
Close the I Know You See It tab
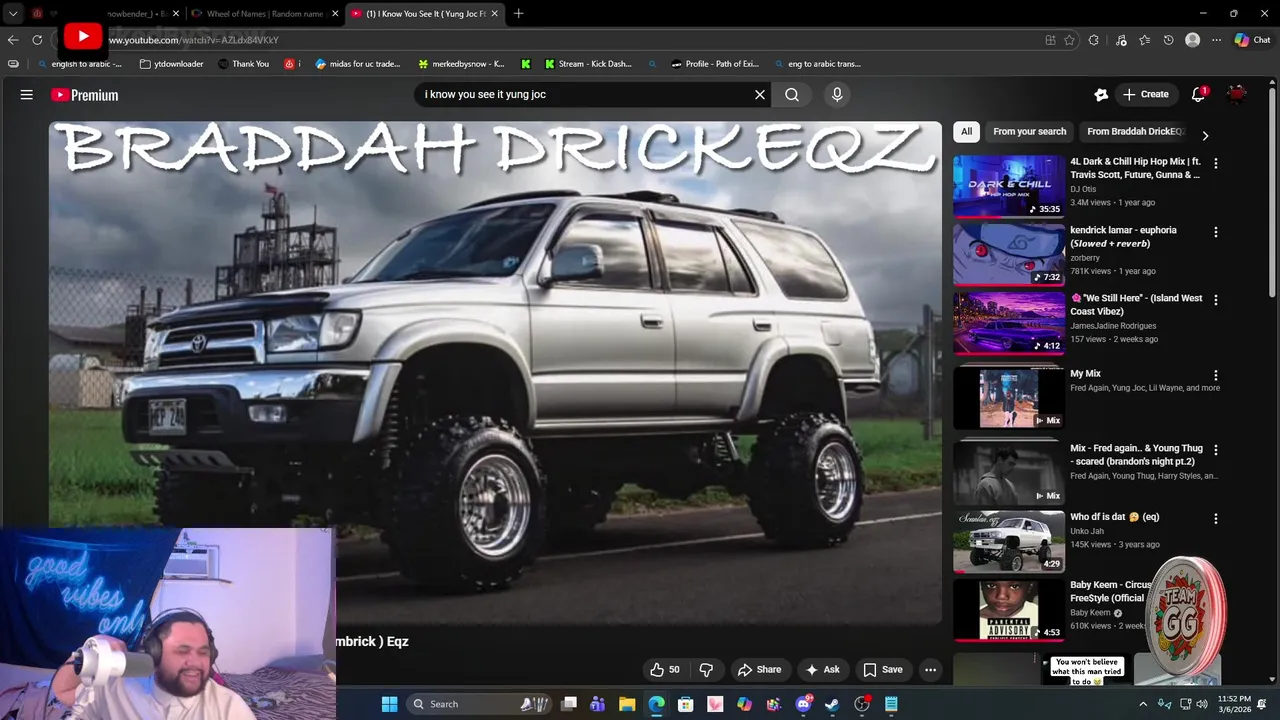tap(494, 14)
